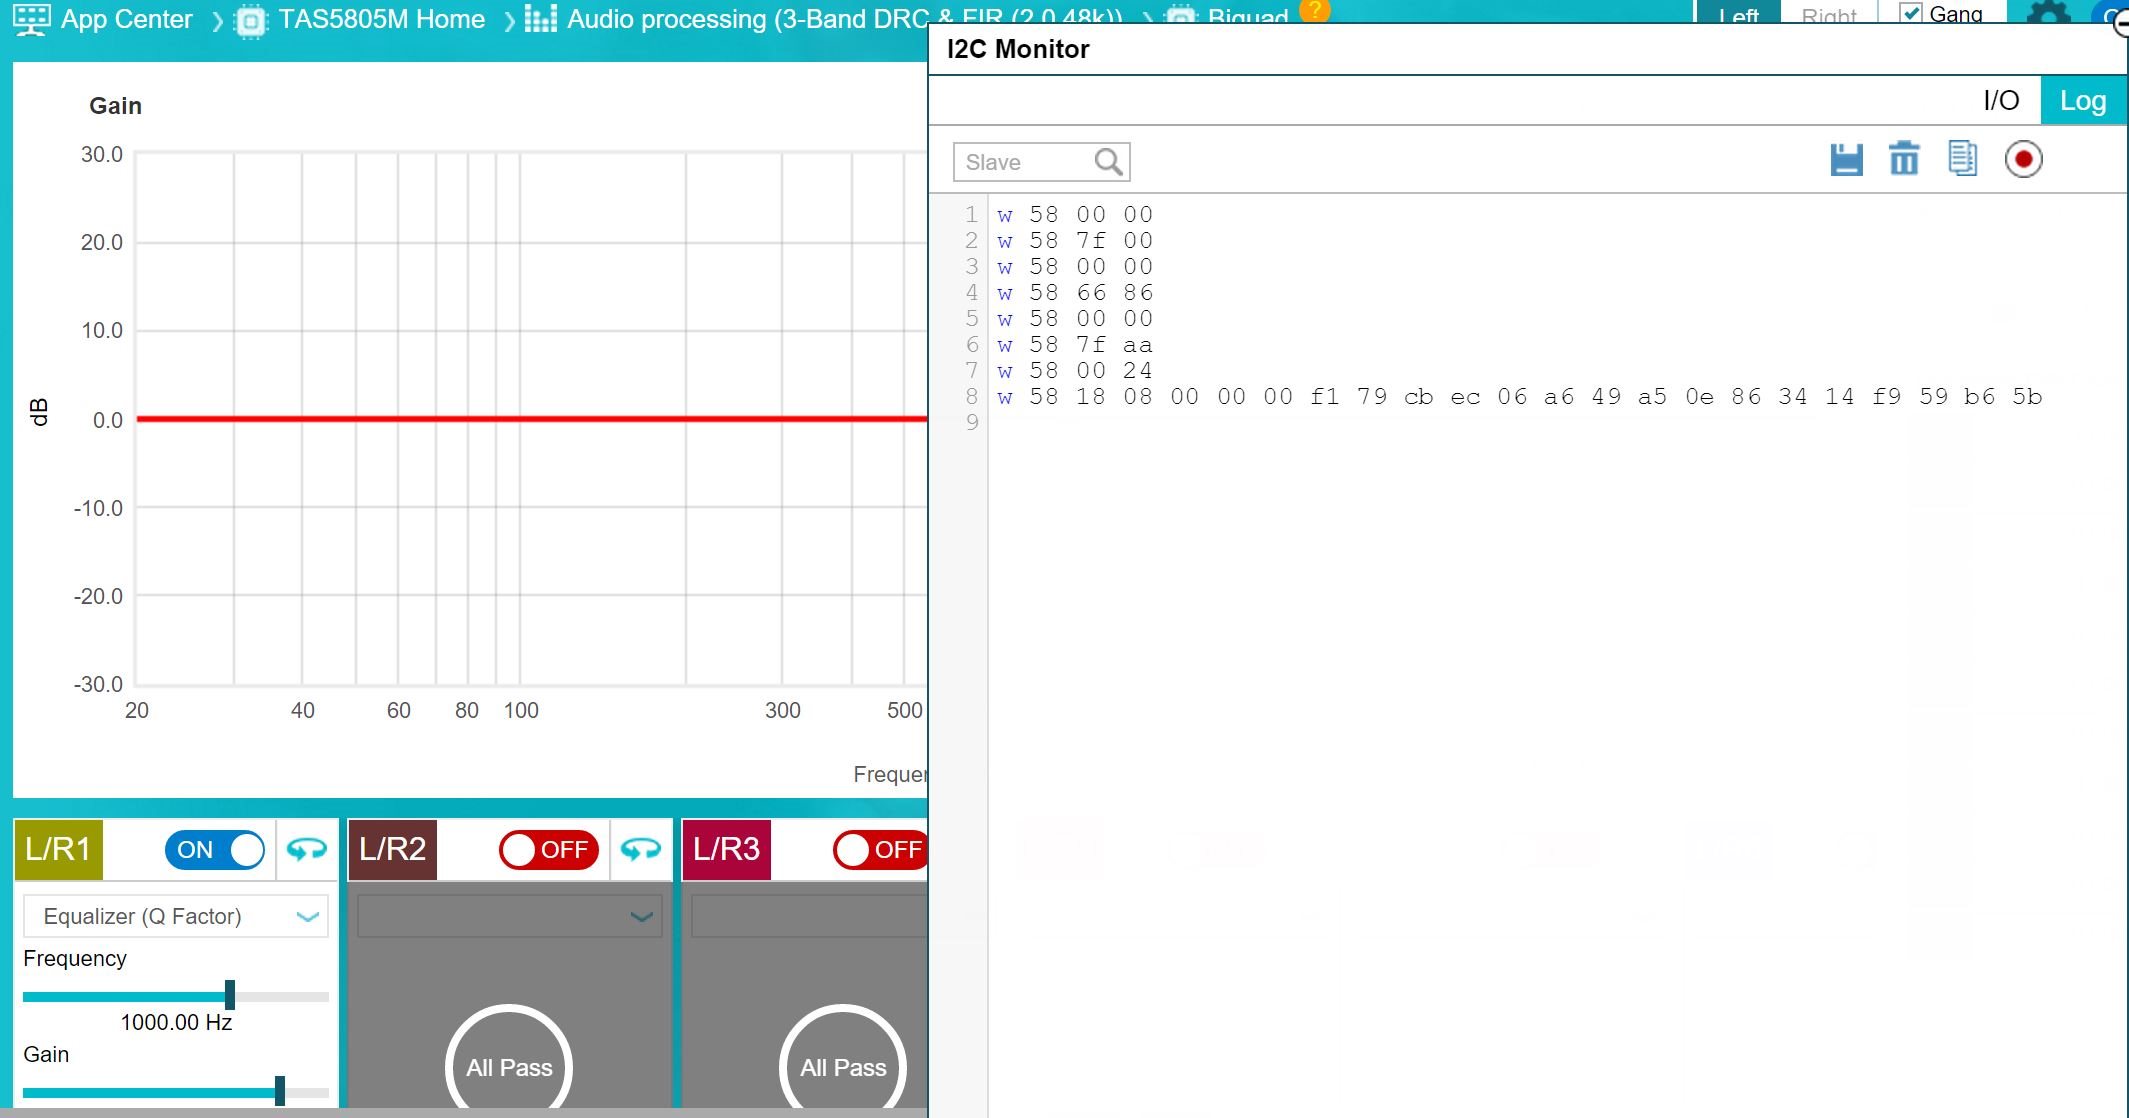This screenshot has width=2129, height=1118.
Task: Click the orange help question mark icon
Action: (x=1314, y=10)
